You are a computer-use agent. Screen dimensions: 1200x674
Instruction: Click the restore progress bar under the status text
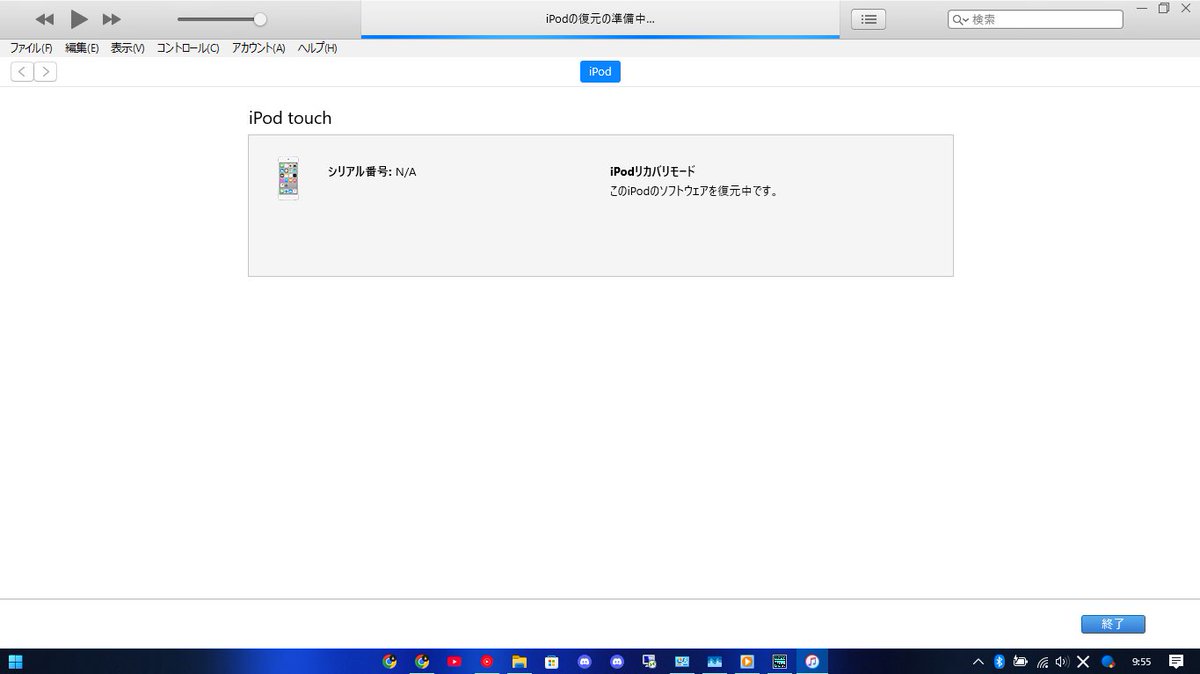pyautogui.click(x=600, y=37)
